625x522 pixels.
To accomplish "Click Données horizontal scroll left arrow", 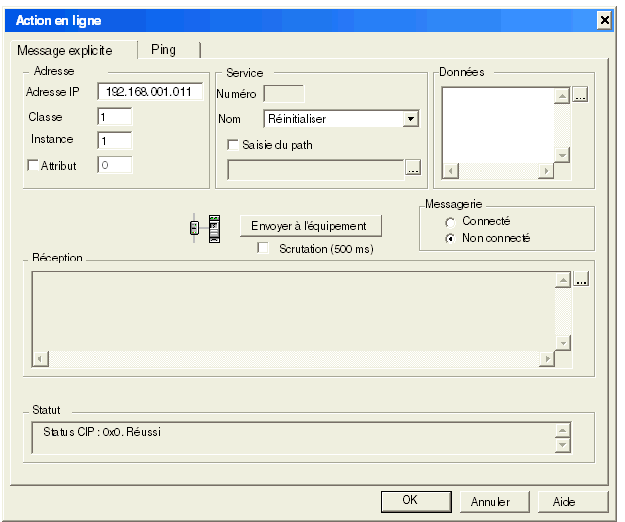I will pyautogui.click(x=450, y=171).
